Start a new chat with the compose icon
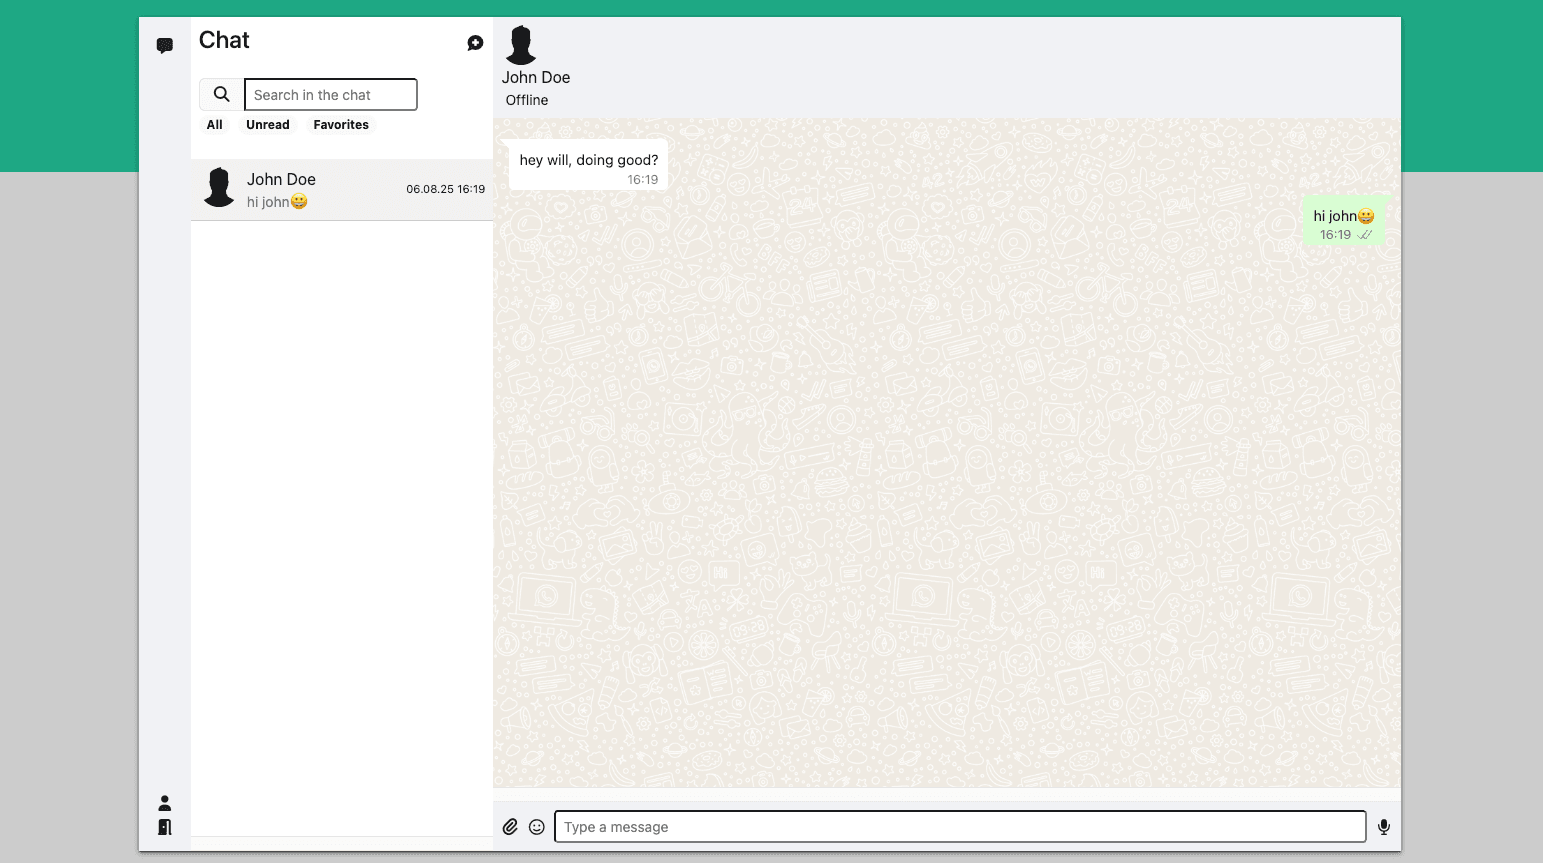1543x863 pixels. (475, 42)
